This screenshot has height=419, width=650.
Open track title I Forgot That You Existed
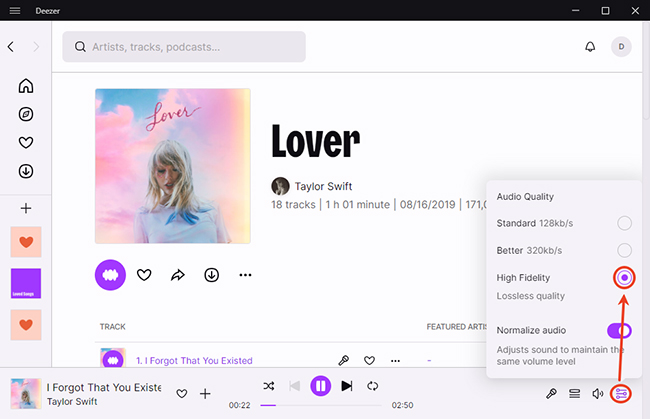[x=194, y=361]
